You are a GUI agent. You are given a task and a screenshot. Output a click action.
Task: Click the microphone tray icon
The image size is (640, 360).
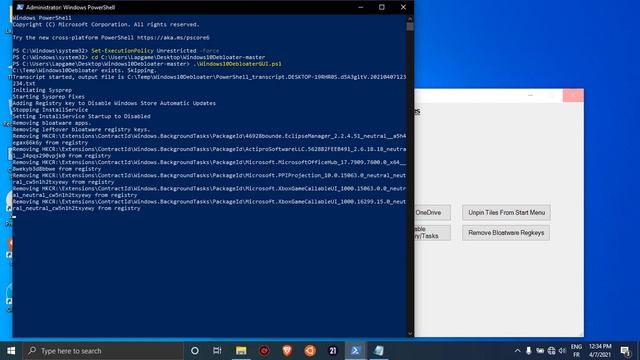529,351
